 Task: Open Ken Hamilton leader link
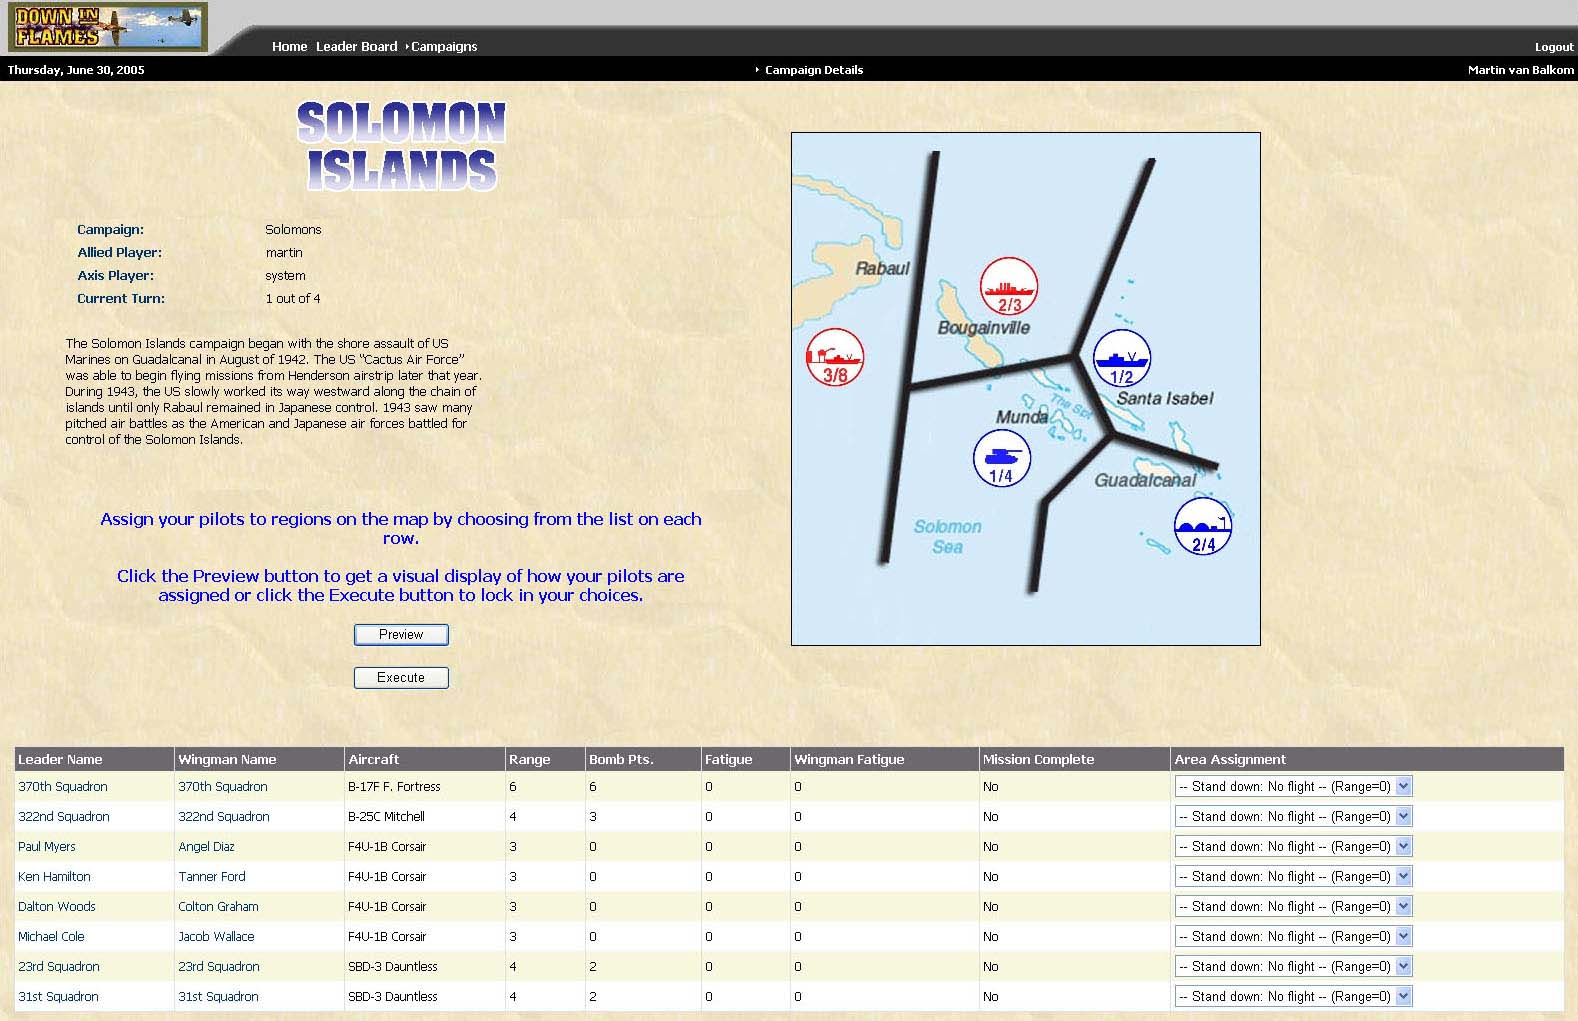click(54, 877)
